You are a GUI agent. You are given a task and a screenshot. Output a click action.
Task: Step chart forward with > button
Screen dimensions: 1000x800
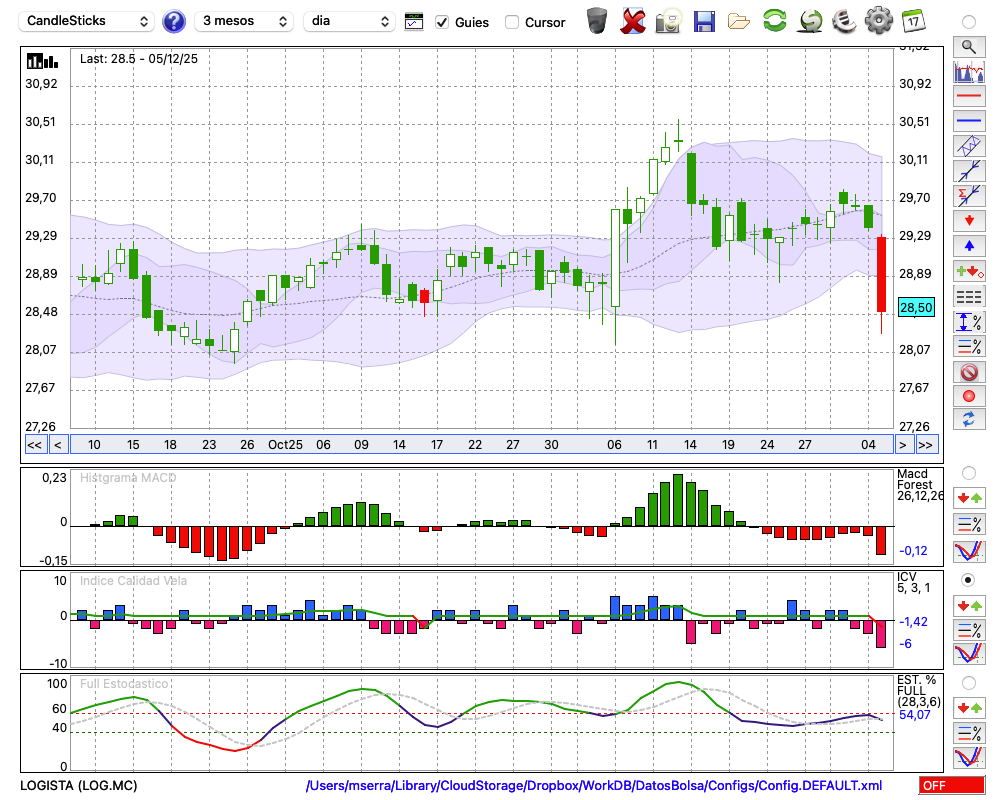[902, 445]
